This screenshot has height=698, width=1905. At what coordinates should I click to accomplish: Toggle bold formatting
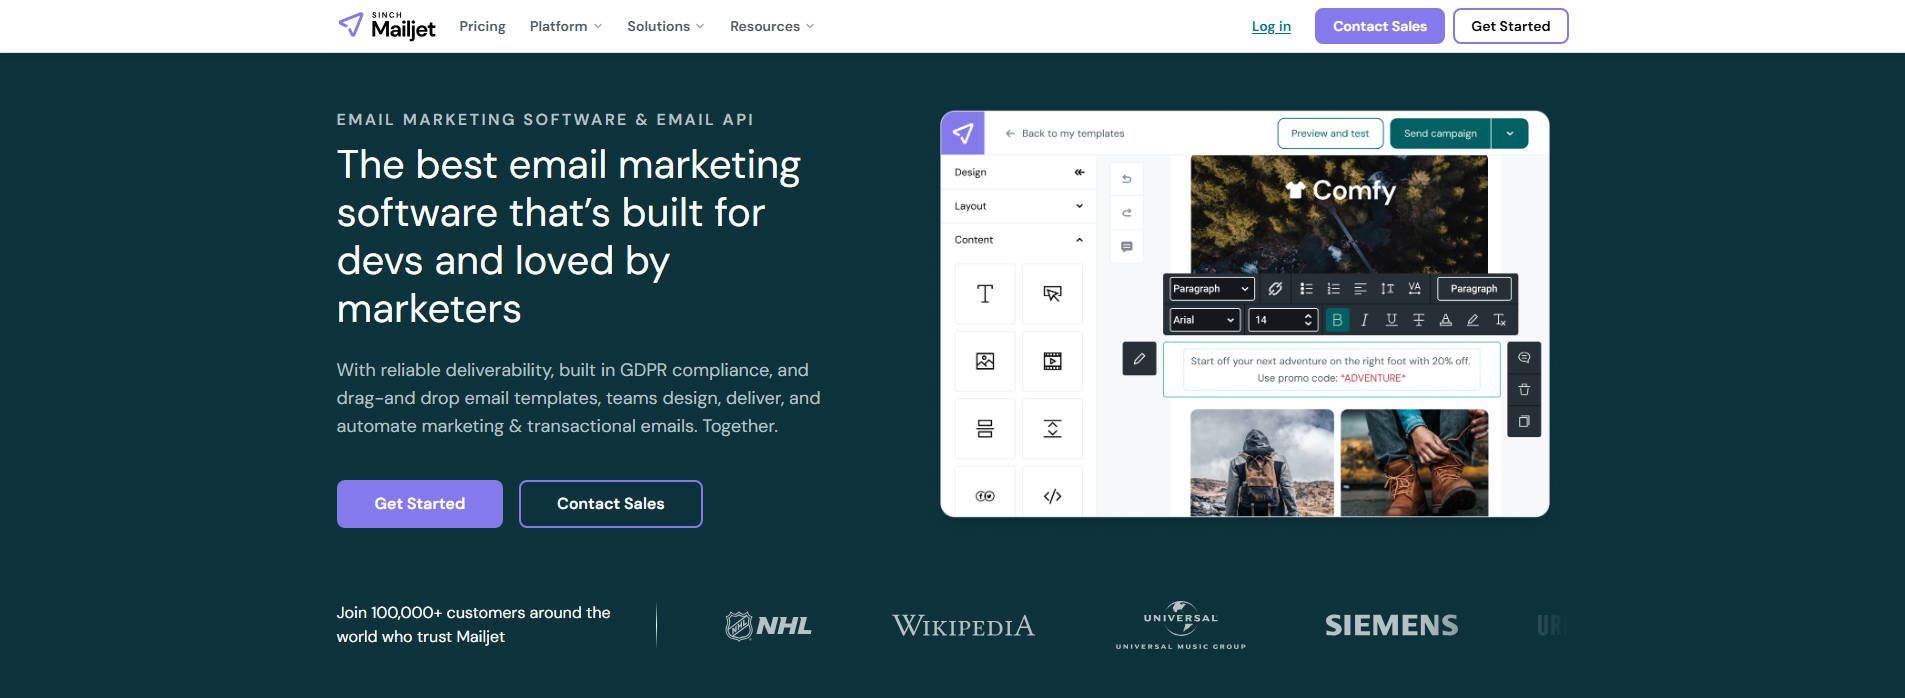click(1337, 320)
